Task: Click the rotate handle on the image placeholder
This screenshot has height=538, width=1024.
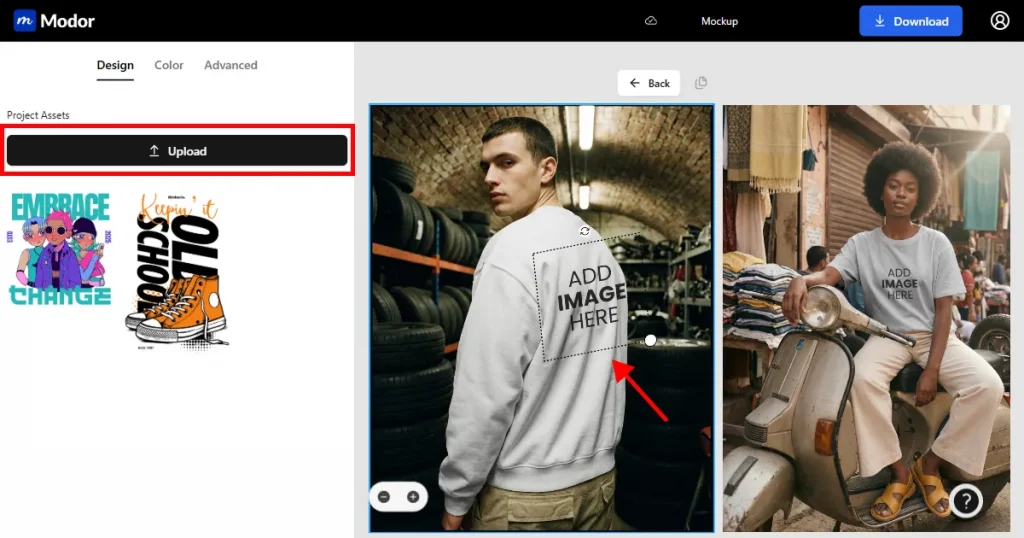Action: pos(584,231)
